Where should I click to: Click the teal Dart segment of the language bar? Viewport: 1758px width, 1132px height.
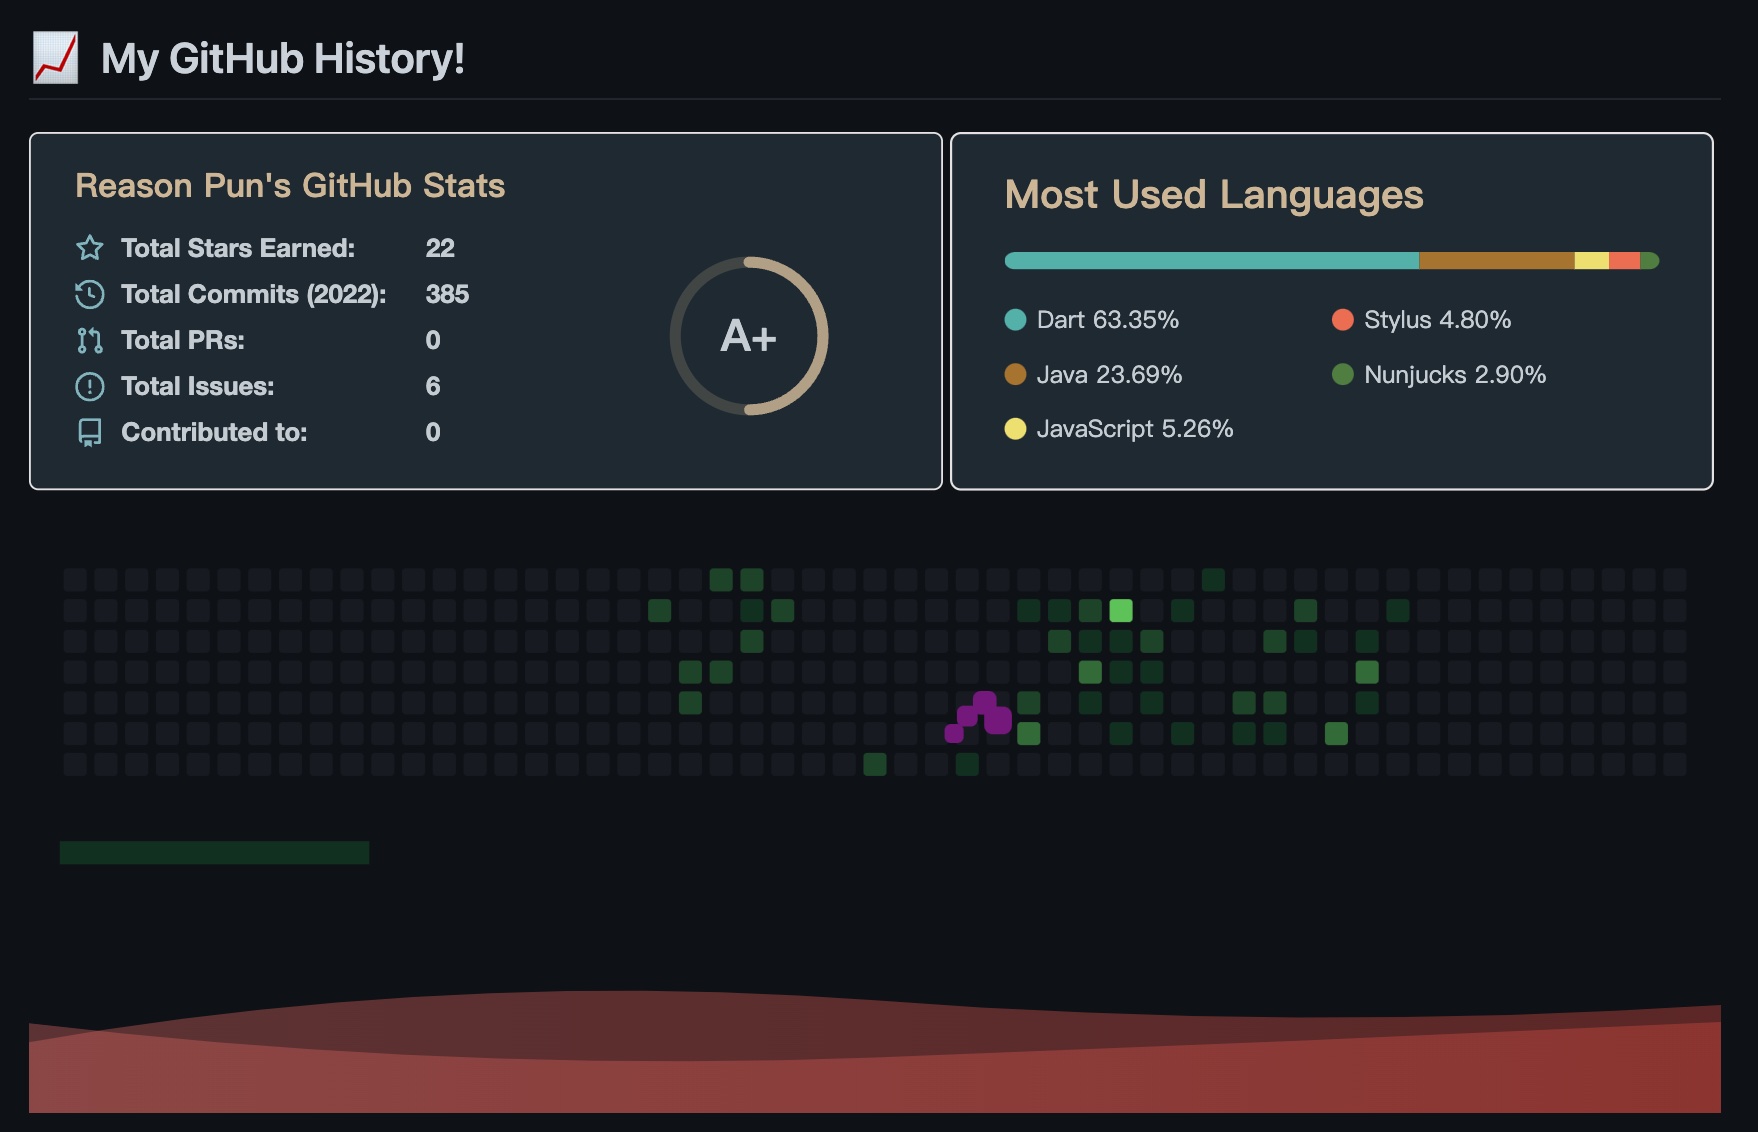pyautogui.click(x=1210, y=261)
